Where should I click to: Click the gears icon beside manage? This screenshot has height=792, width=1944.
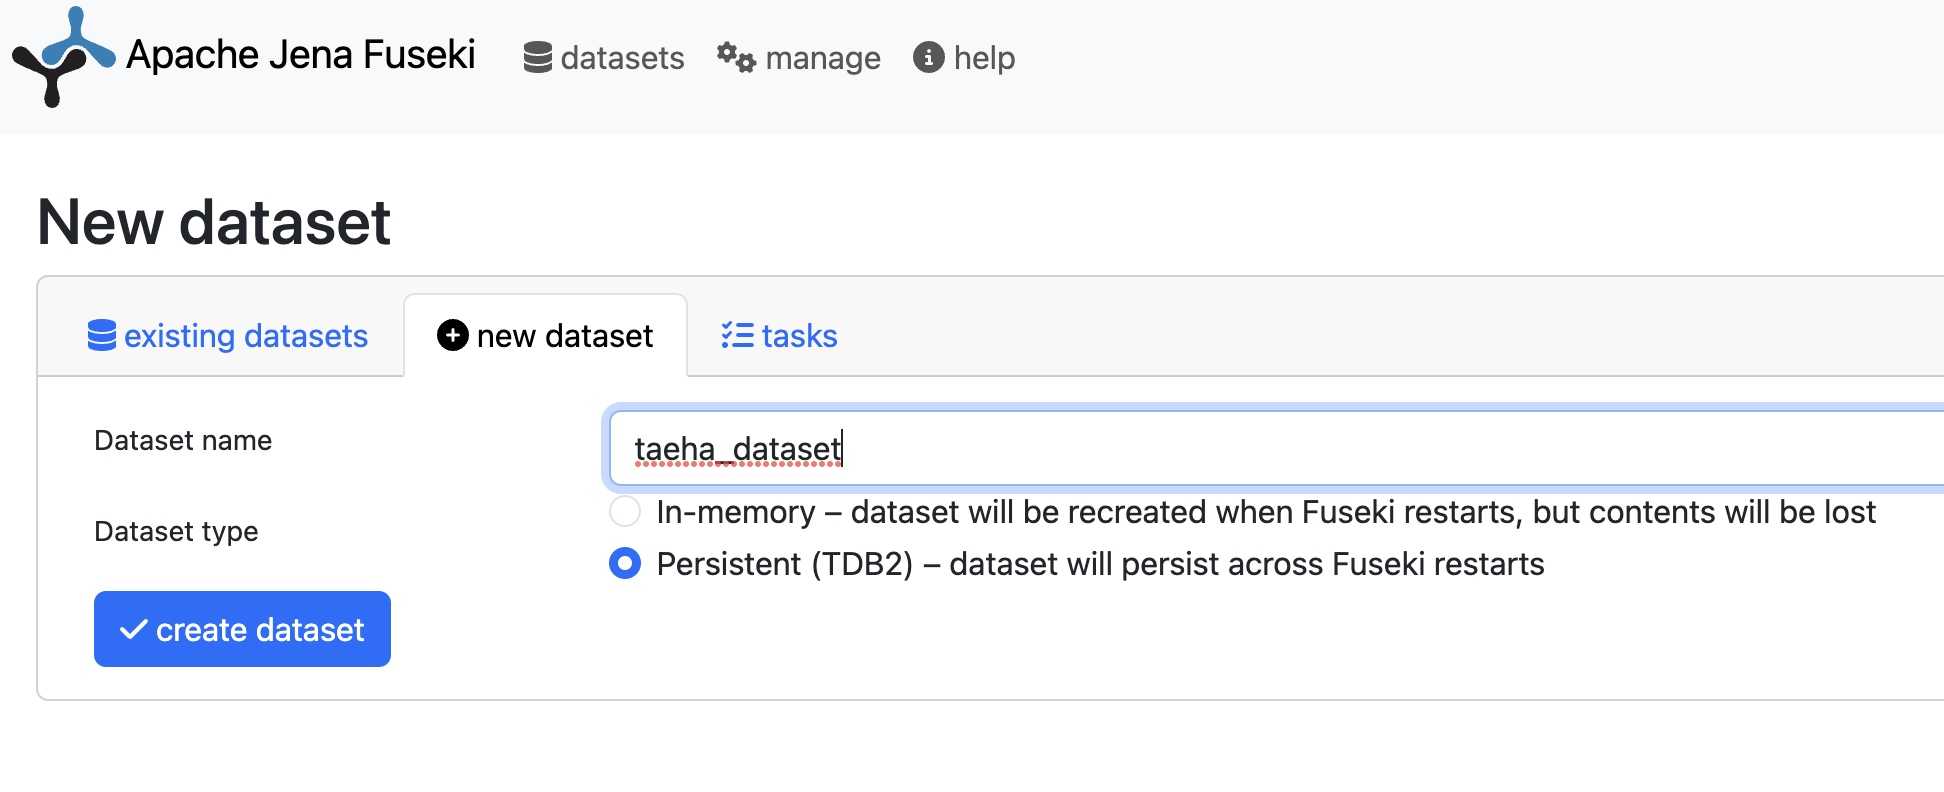pyautogui.click(x=736, y=58)
